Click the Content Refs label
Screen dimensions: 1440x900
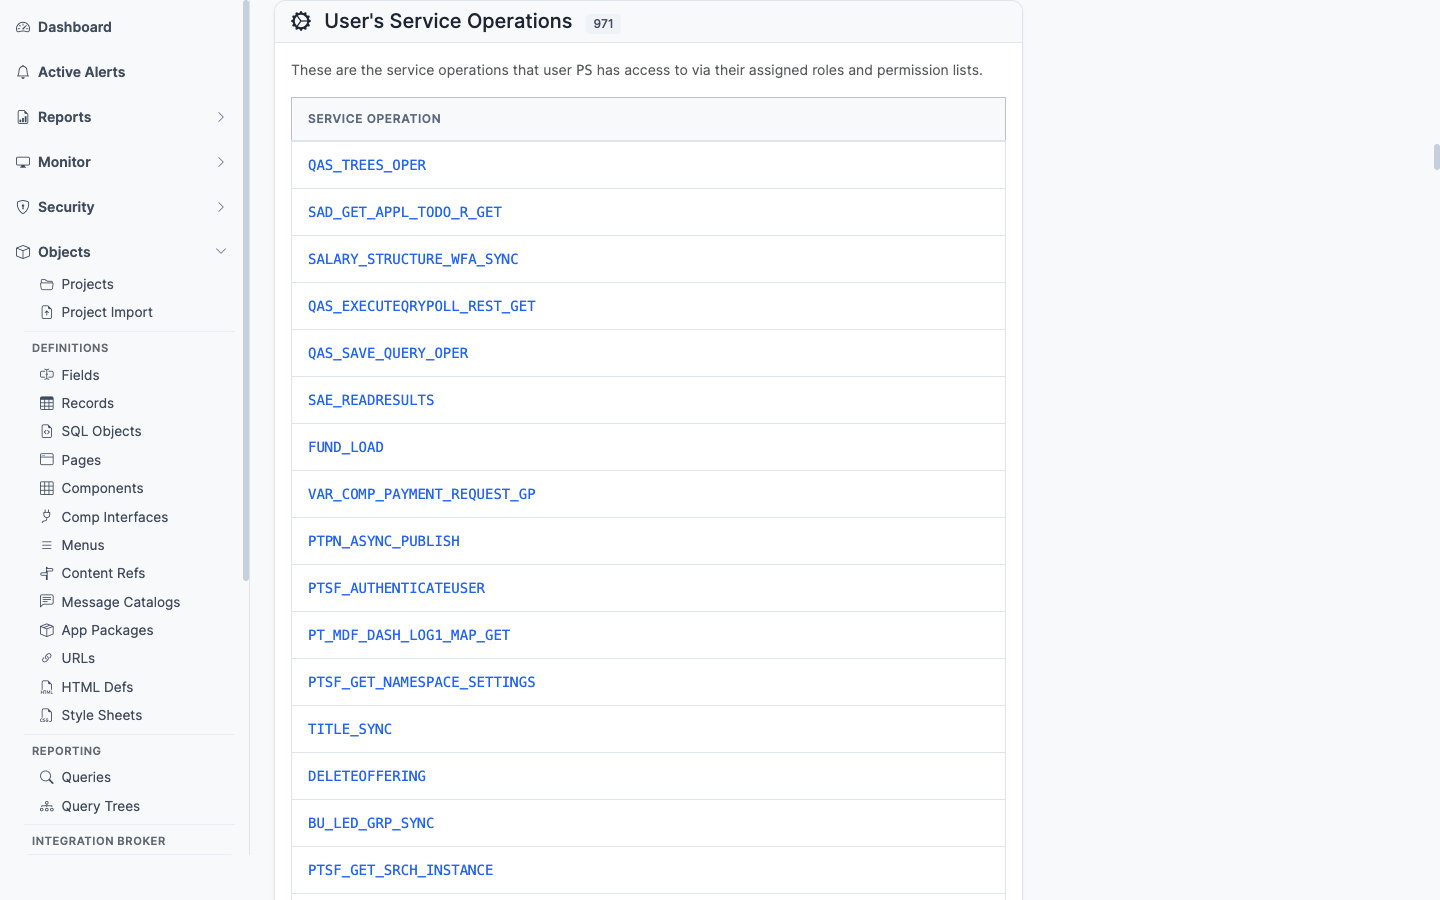click(103, 573)
